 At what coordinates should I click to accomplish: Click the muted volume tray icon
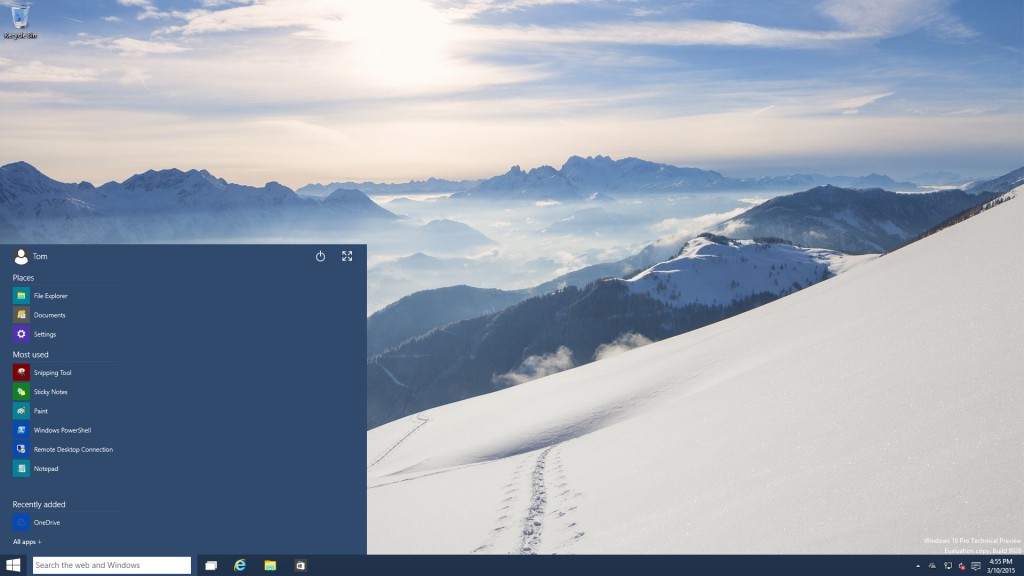961,566
